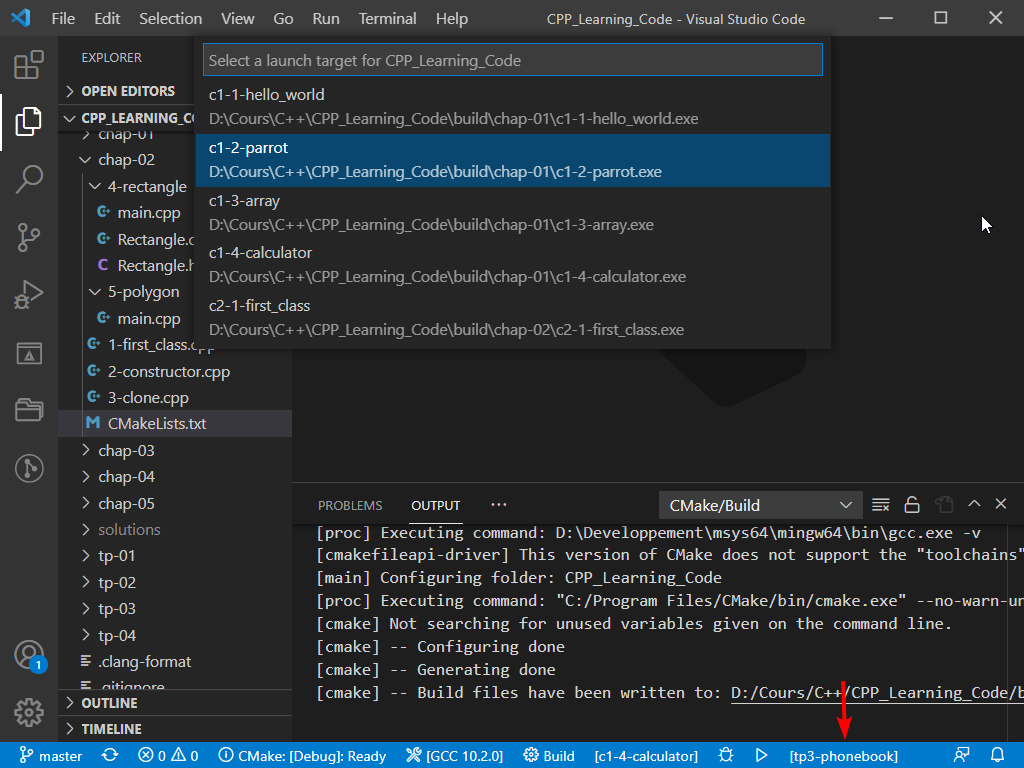Expand the tp-03 folder
This screenshot has height=768, width=1024.
pos(175,609)
